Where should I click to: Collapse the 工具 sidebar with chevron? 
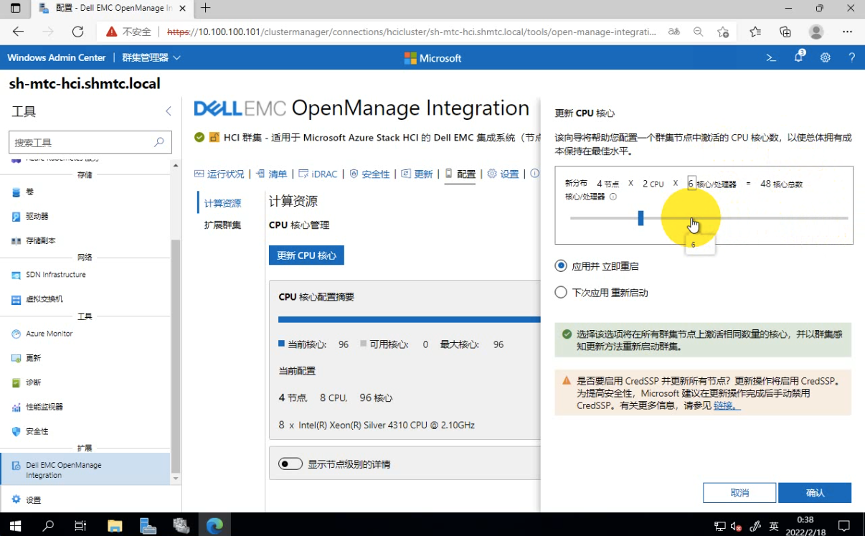click(168, 111)
